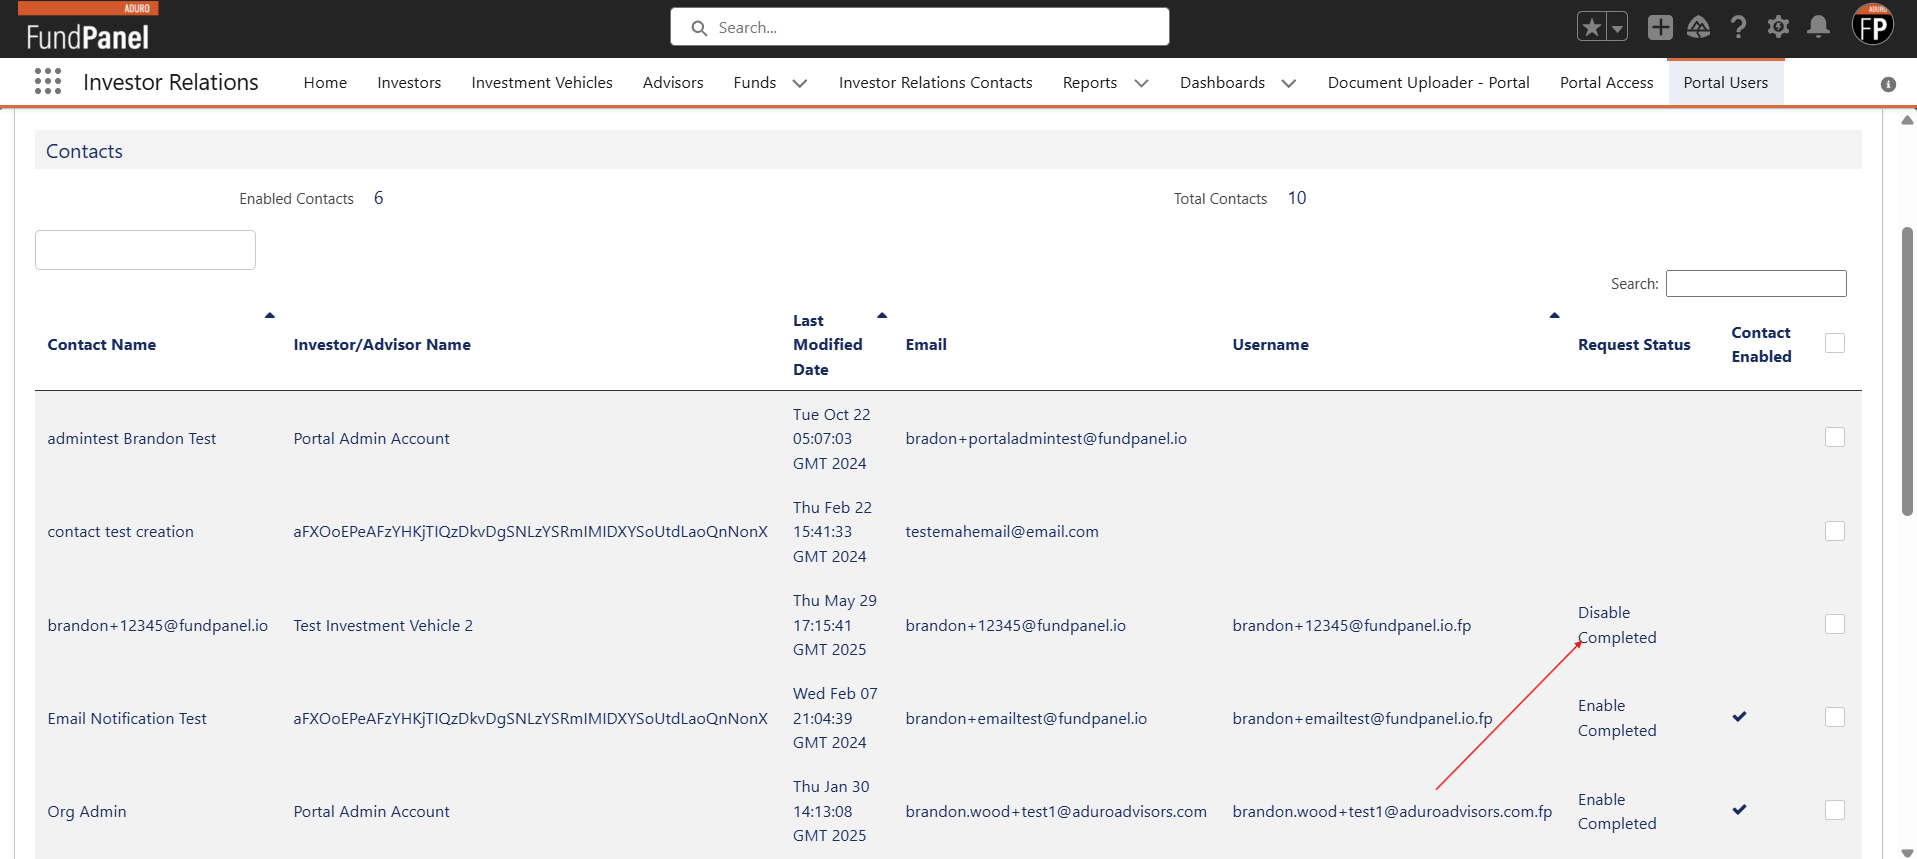The width and height of the screenshot is (1917, 859).
Task: Select the Portal Users tab
Action: (x=1725, y=82)
